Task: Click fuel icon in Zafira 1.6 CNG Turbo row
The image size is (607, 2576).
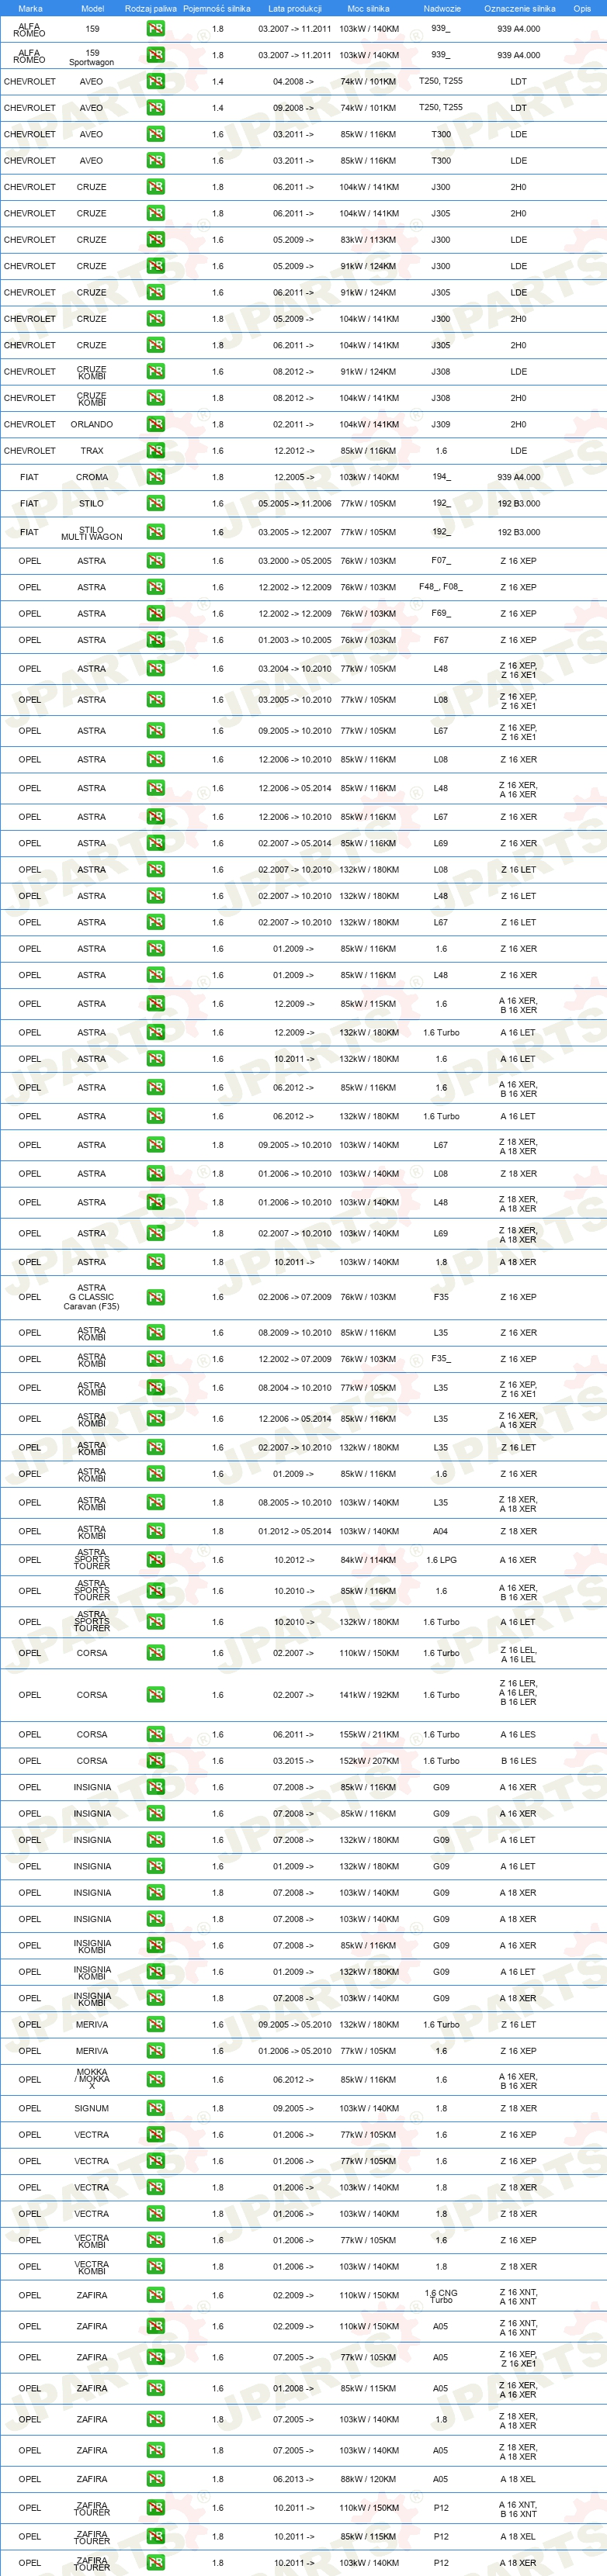Action: tap(155, 2295)
